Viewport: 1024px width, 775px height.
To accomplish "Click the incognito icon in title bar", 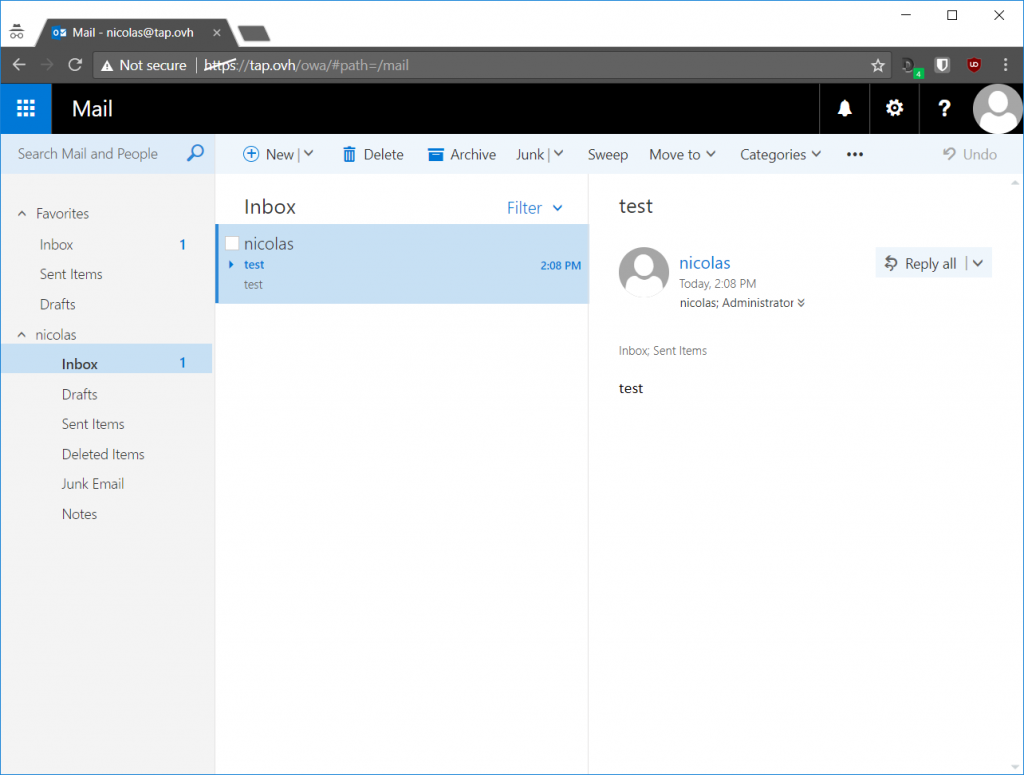I will click(x=16, y=31).
